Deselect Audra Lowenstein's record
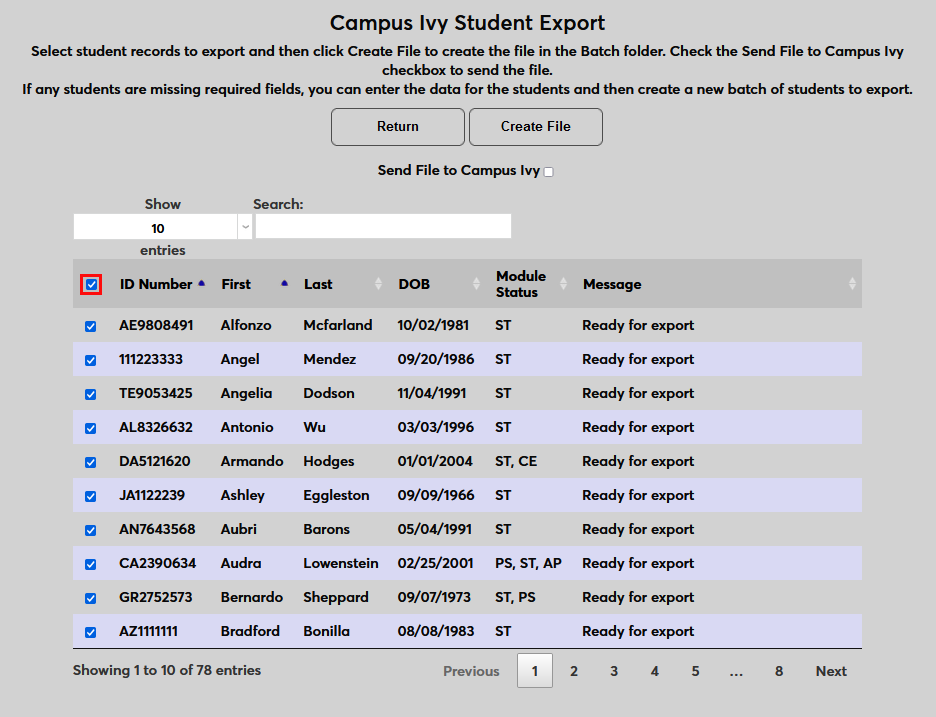This screenshot has width=936, height=717. point(91,563)
